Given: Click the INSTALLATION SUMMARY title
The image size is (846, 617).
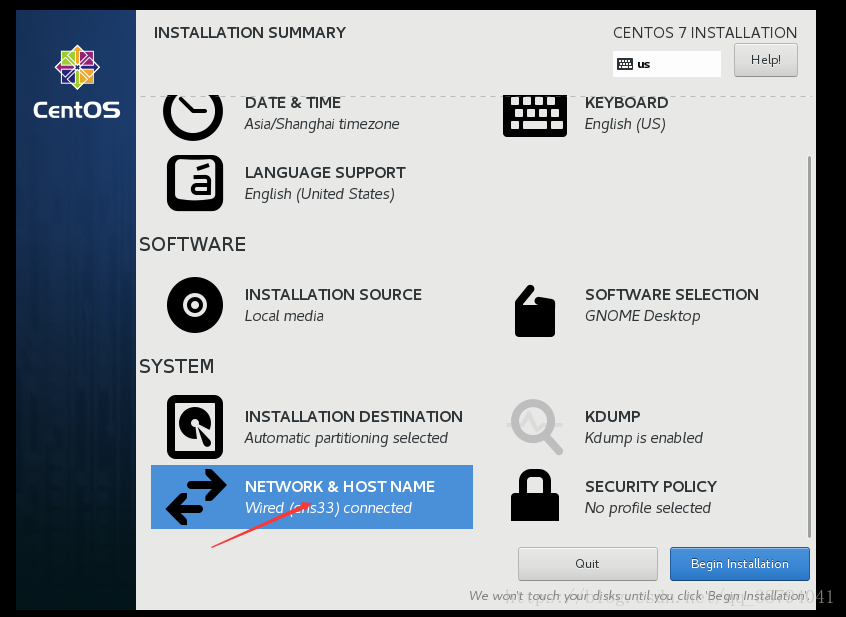Looking at the screenshot, I should point(250,32).
